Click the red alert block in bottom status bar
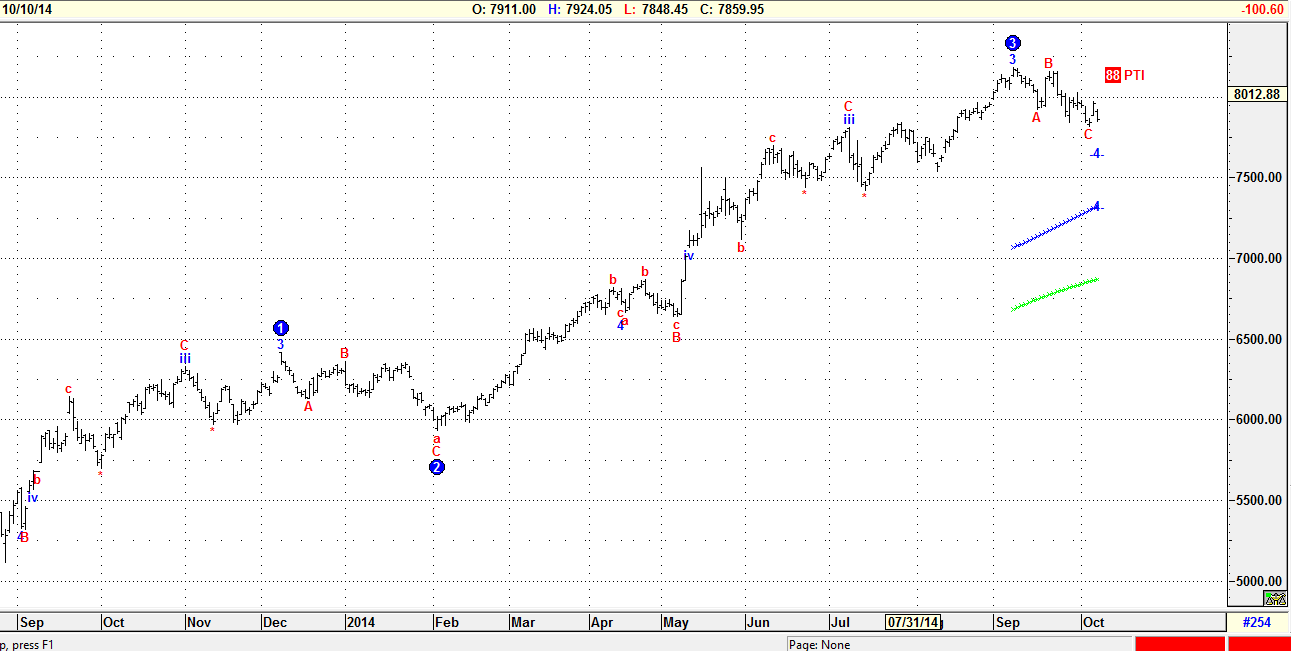This screenshot has width=1291, height=651. coord(1180,645)
